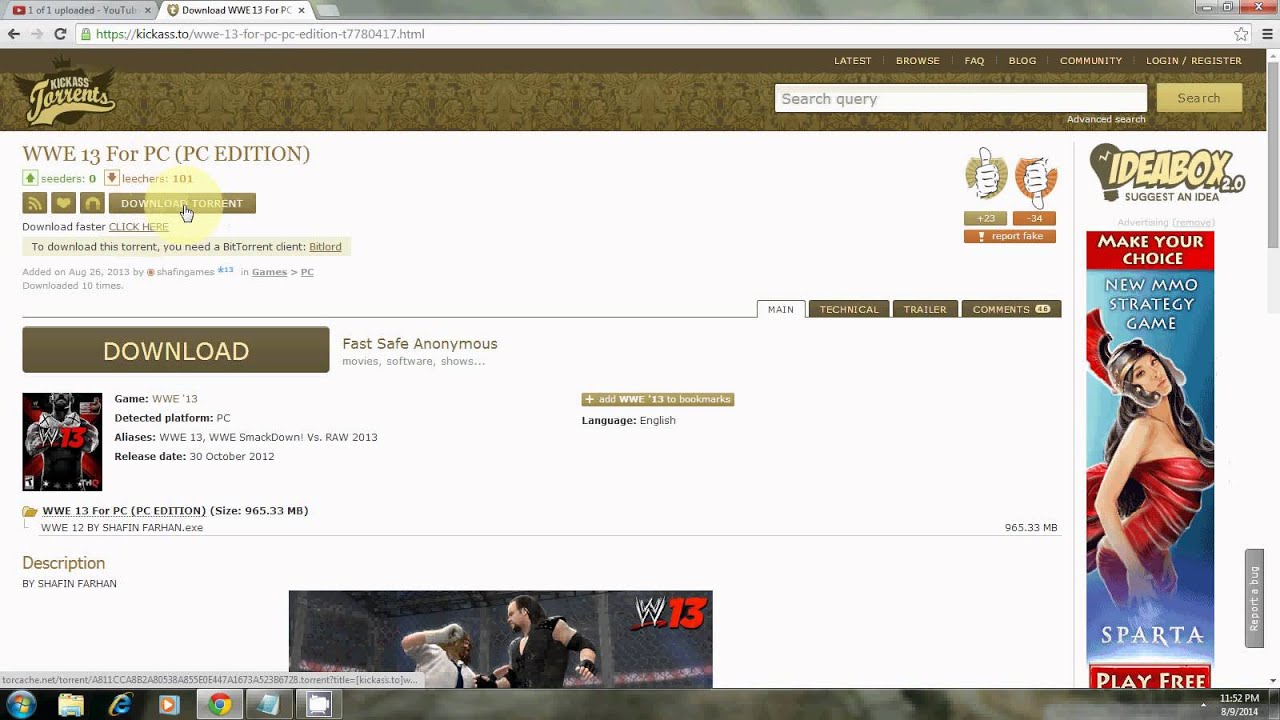
Task: Click the remove advertising link
Action: coord(1193,223)
